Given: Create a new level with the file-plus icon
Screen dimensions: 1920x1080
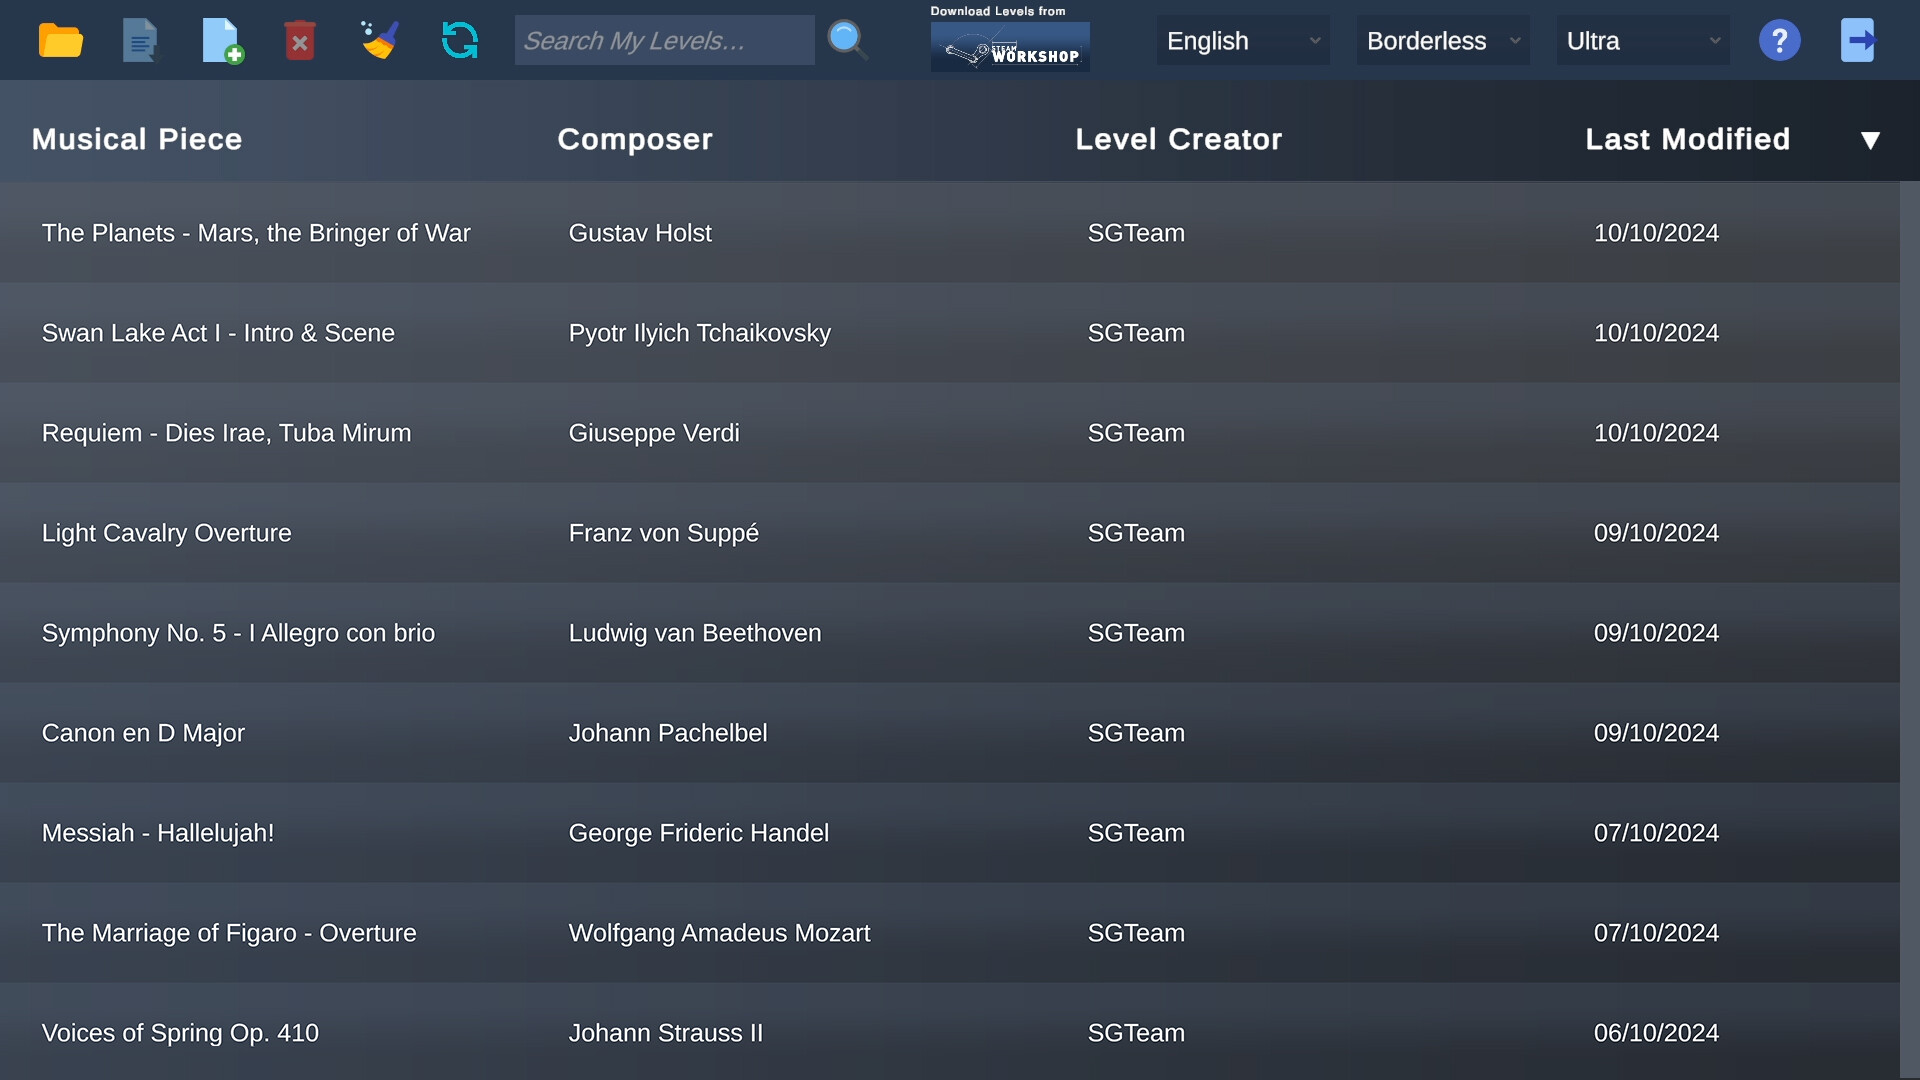Looking at the screenshot, I should tap(222, 40).
